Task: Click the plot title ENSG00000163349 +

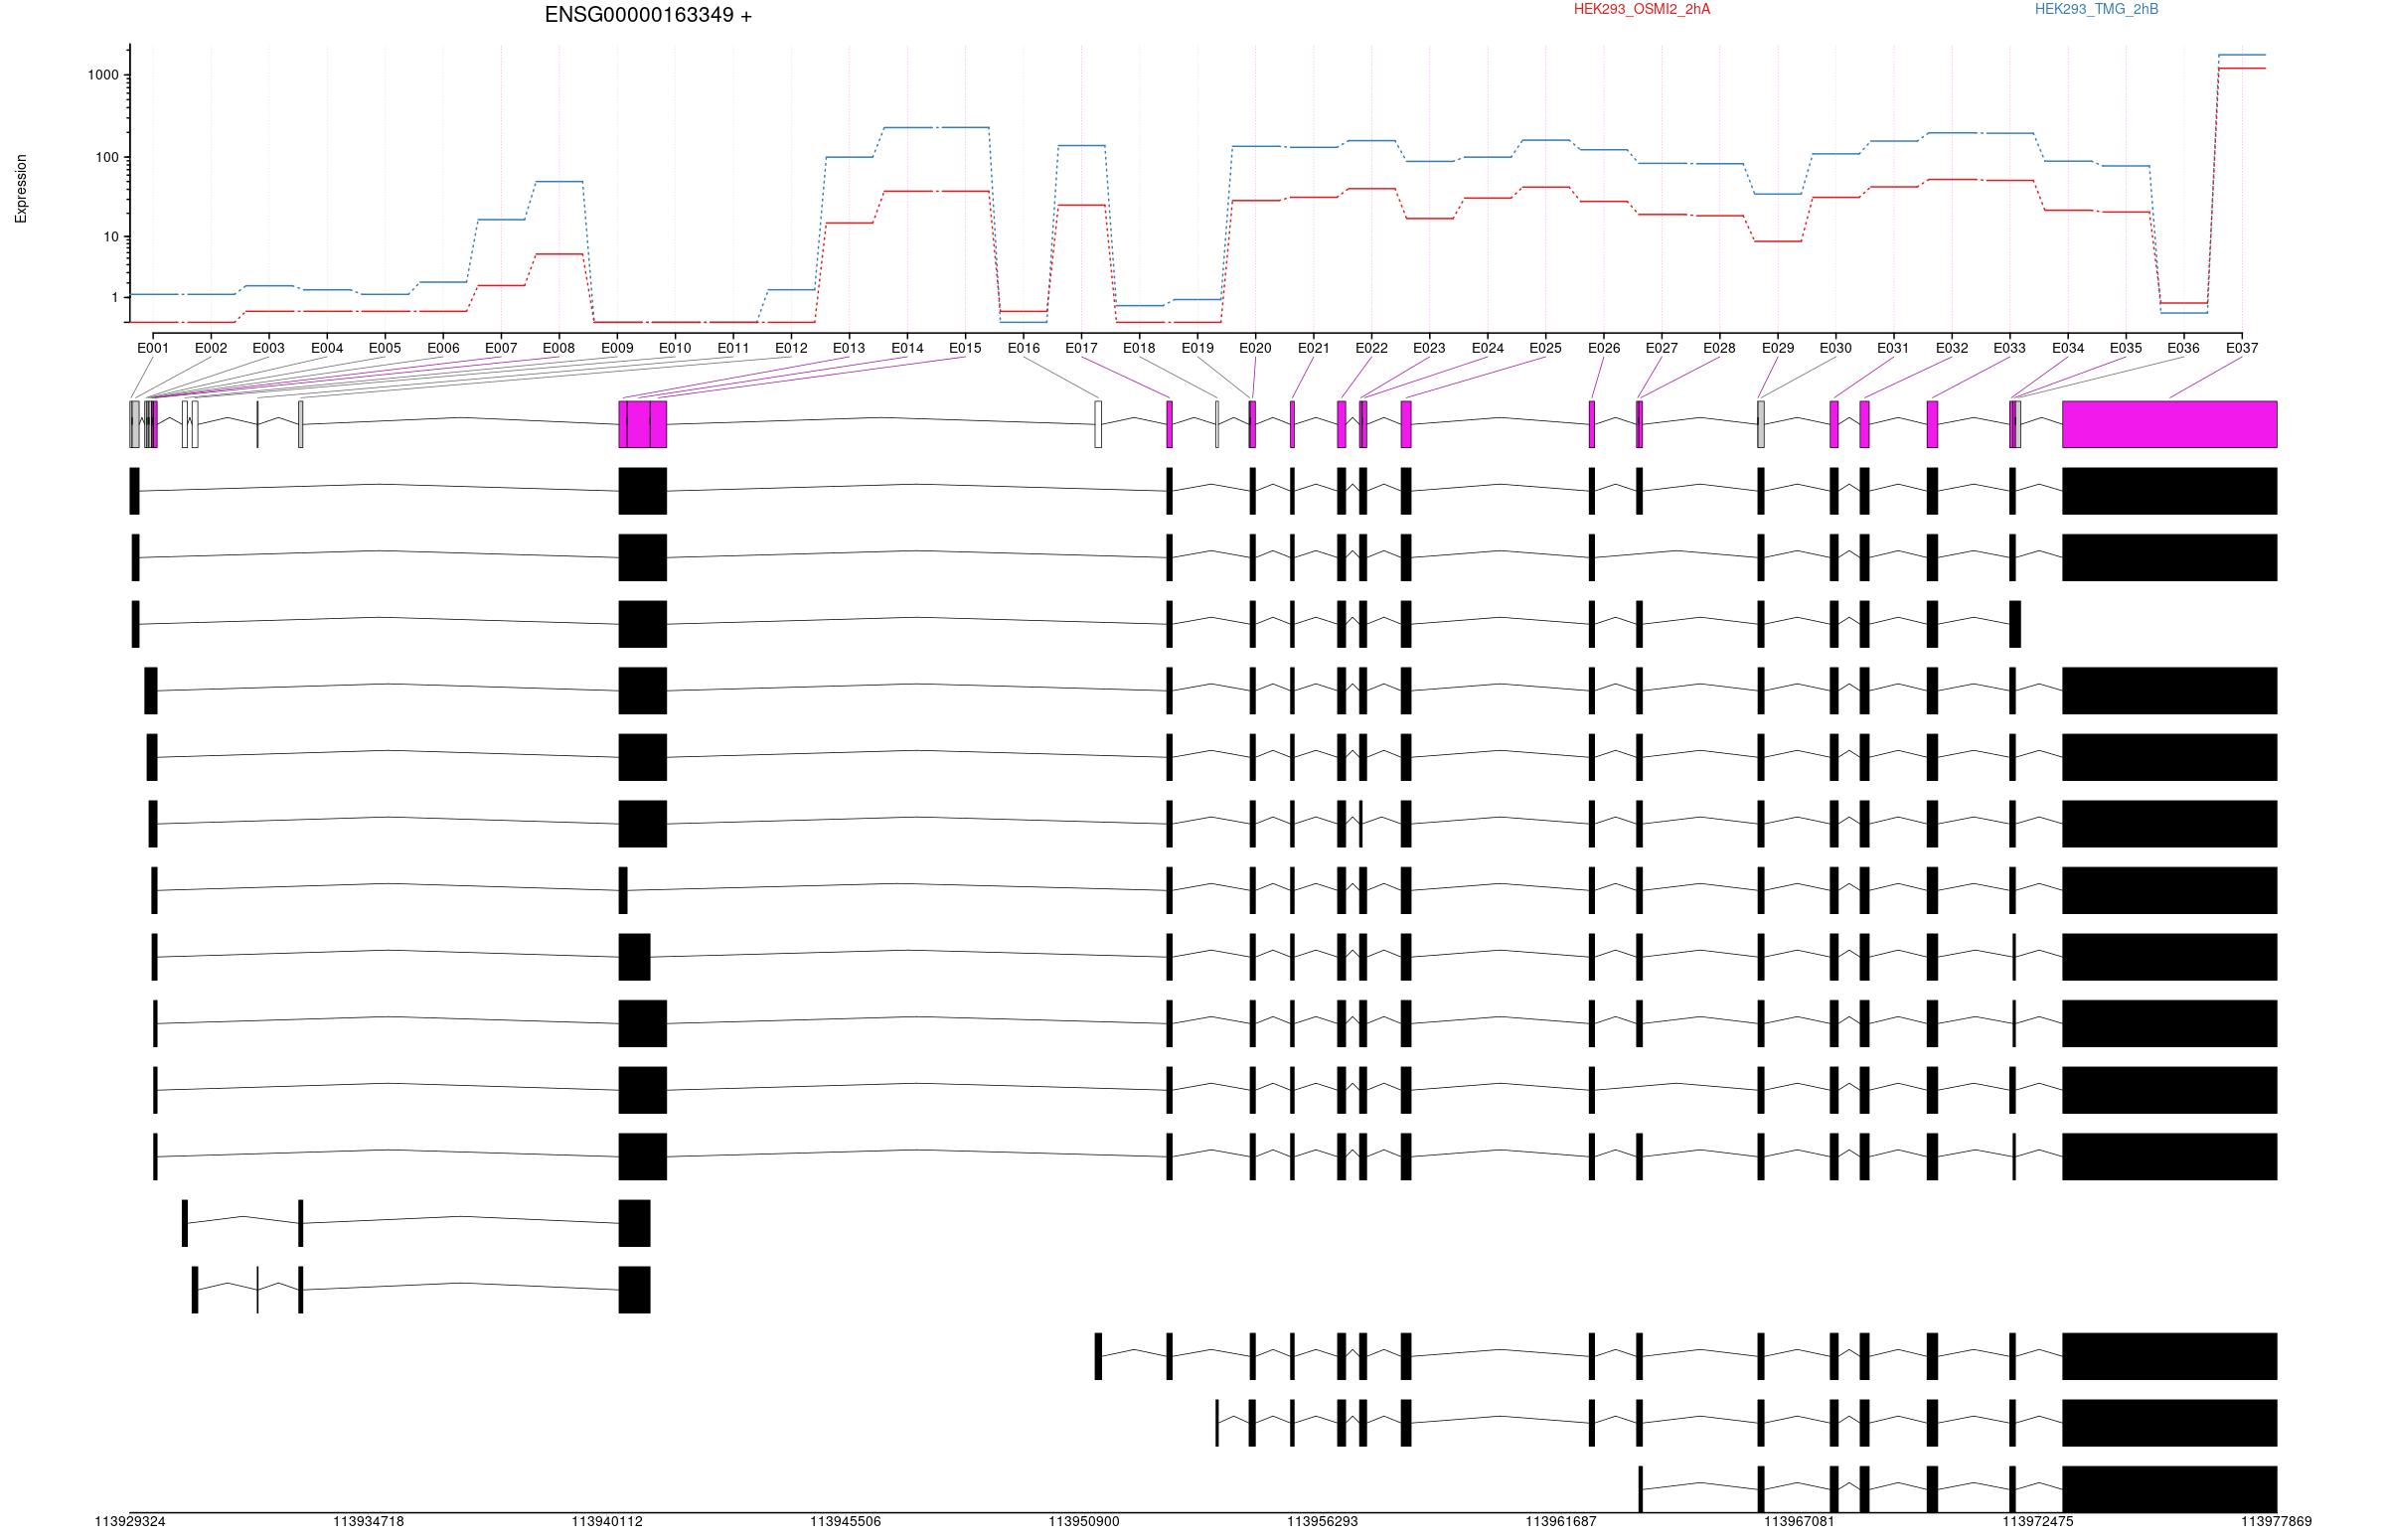Action: (648, 15)
